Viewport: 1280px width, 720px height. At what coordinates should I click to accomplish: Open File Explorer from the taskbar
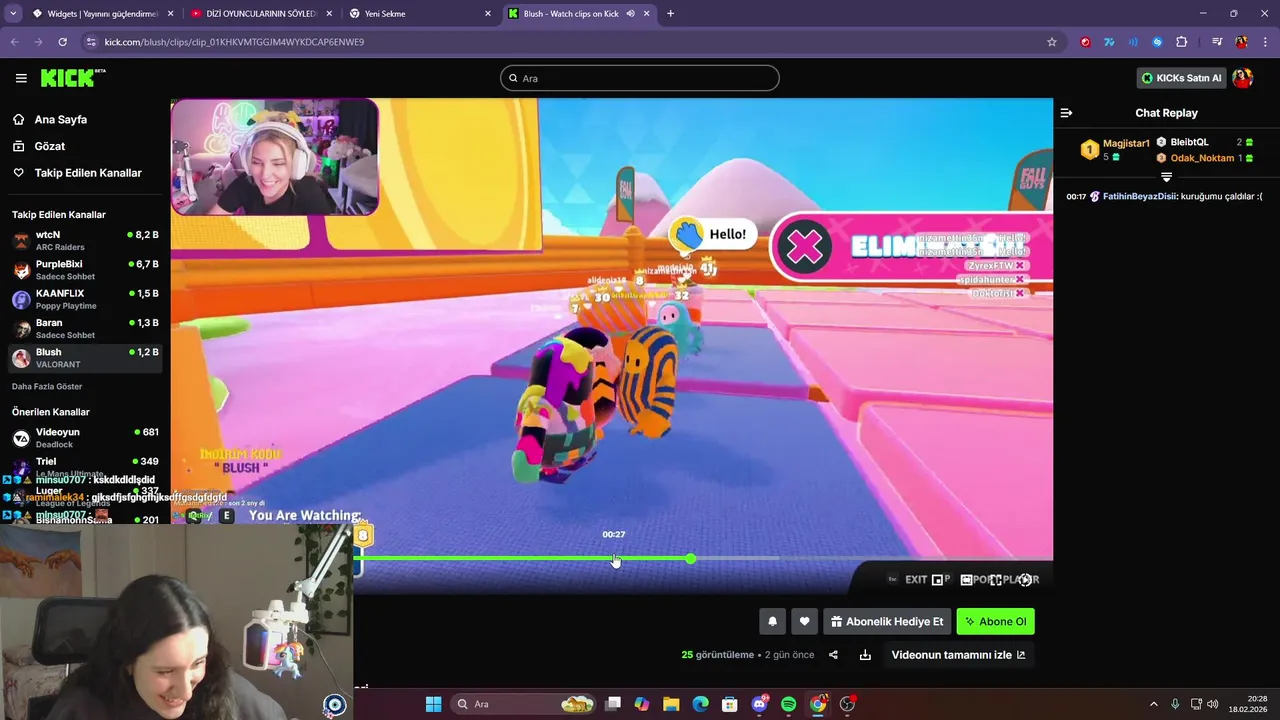point(671,704)
